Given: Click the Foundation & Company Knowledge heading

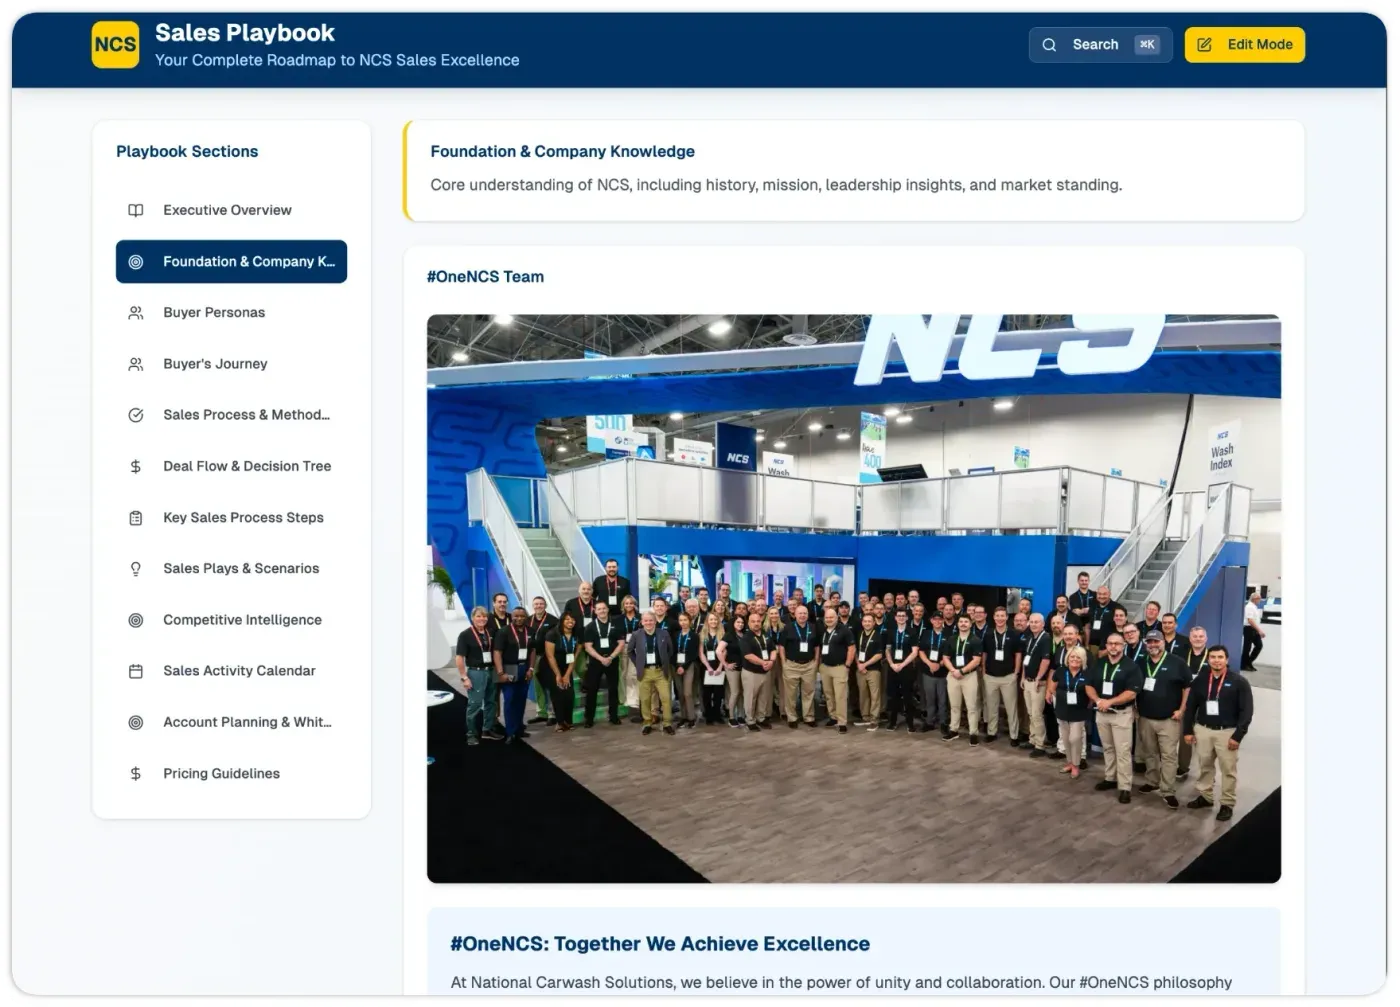Looking at the screenshot, I should [x=562, y=152].
